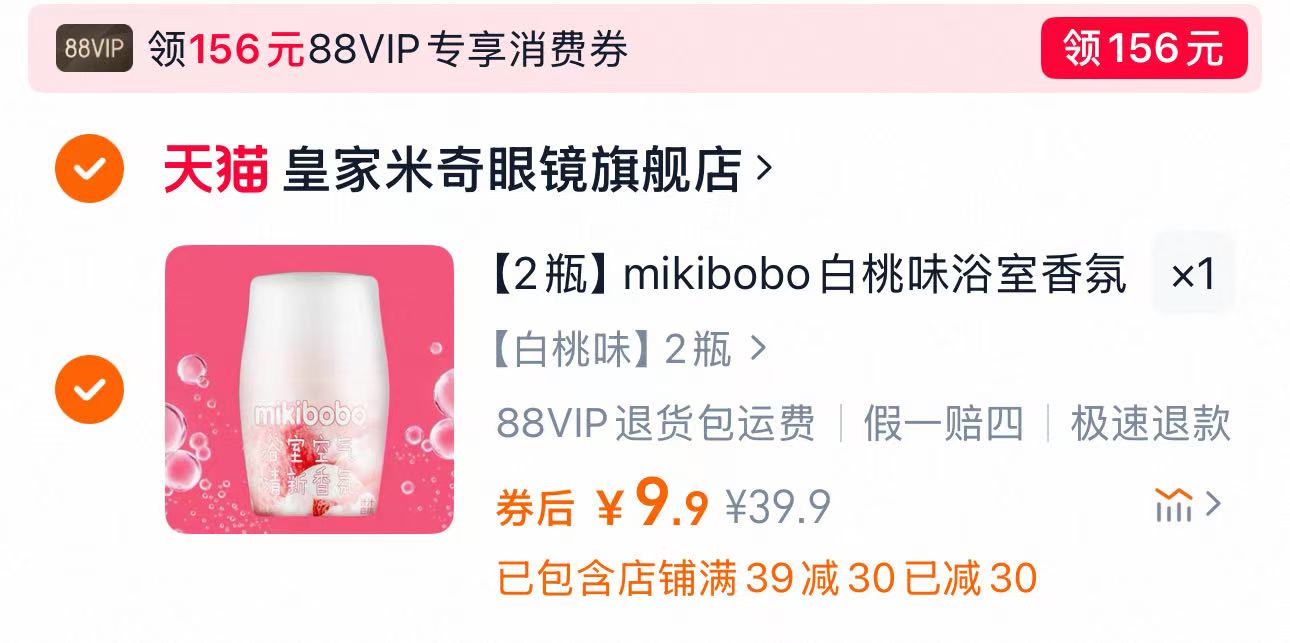Viewport: 1290px width, 643px height.
Task: Click the 极速退款 service tag
Action: (x=1150, y=424)
